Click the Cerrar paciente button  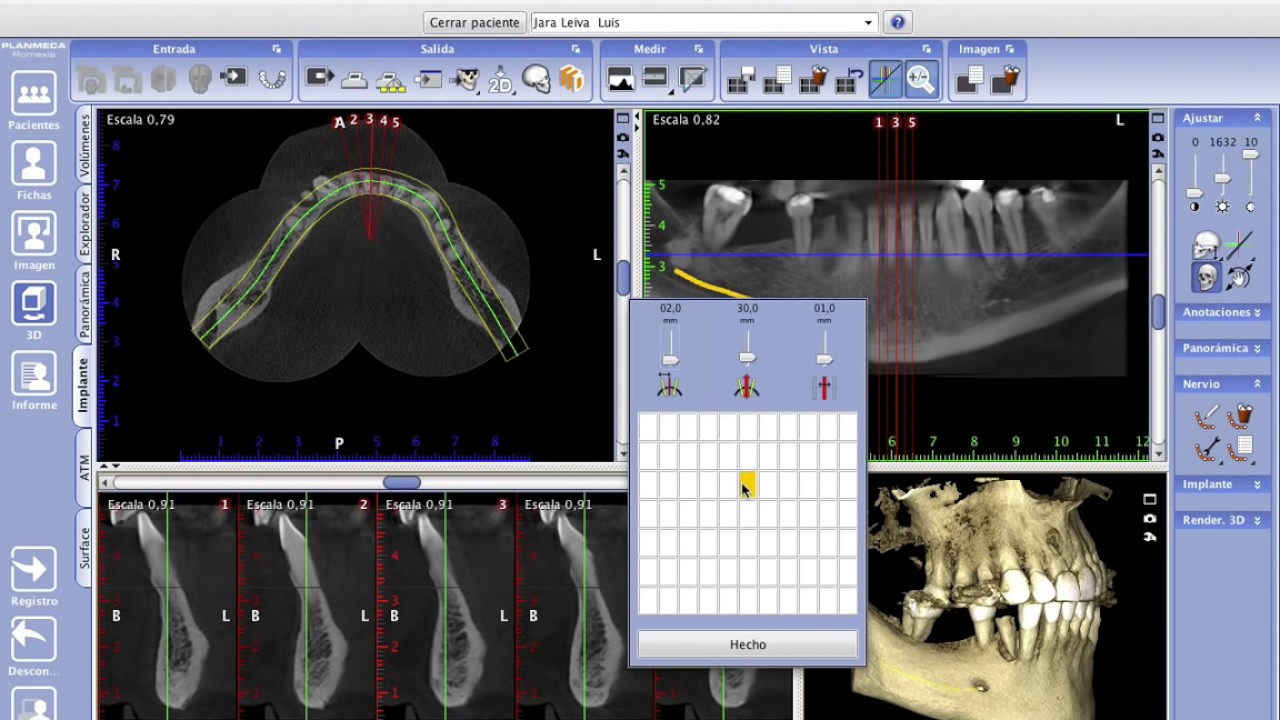click(x=474, y=22)
